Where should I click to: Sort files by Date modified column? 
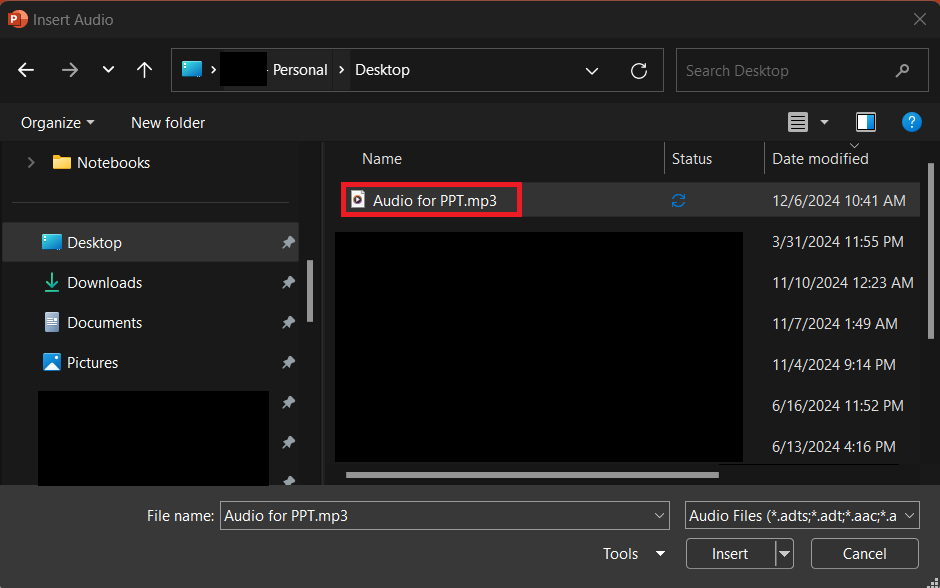pyautogui.click(x=820, y=159)
